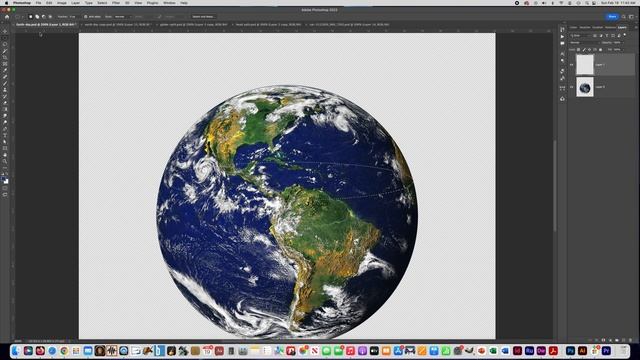The height and width of the screenshot is (360, 640).
Task: Open the workspace switcher dropdown
Action: (631, 17)
